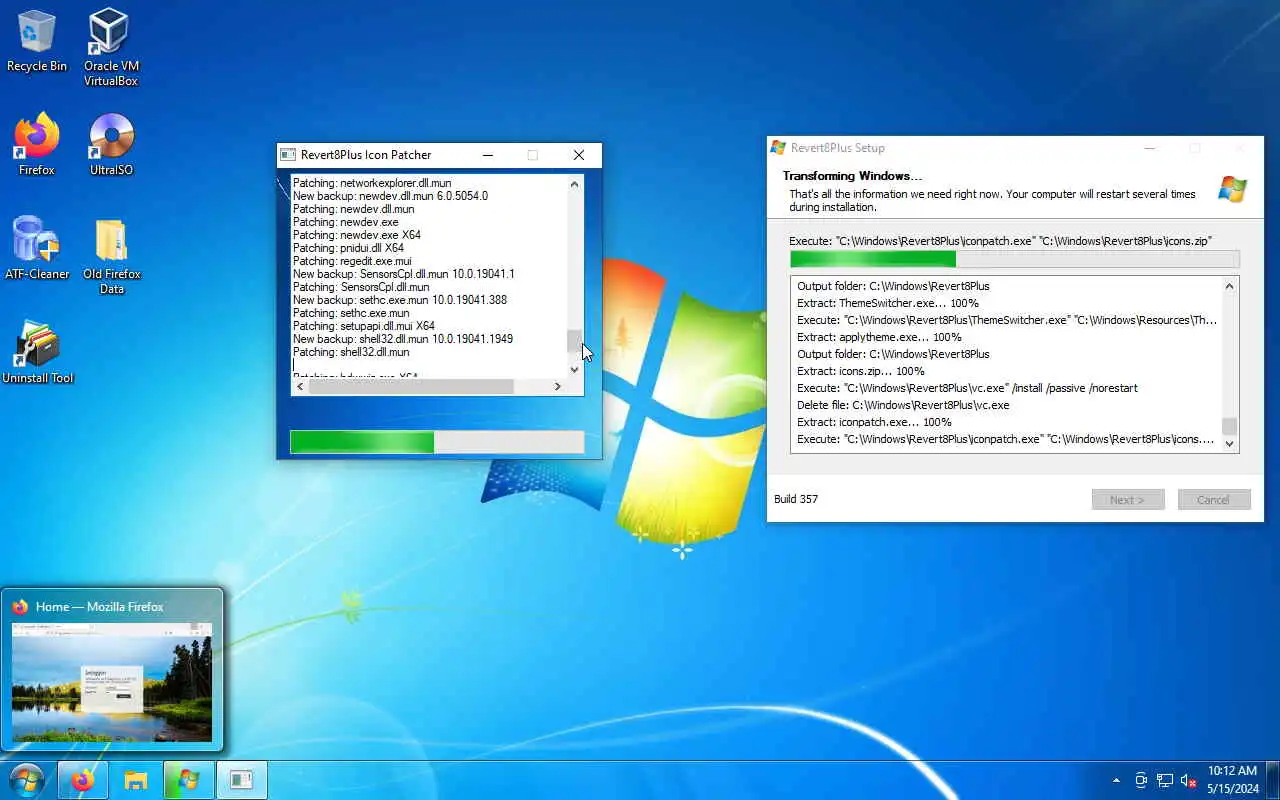Select the UltraISO desktop icon
The width and height of the screenshot is (1280, 800).
[111, 144]
